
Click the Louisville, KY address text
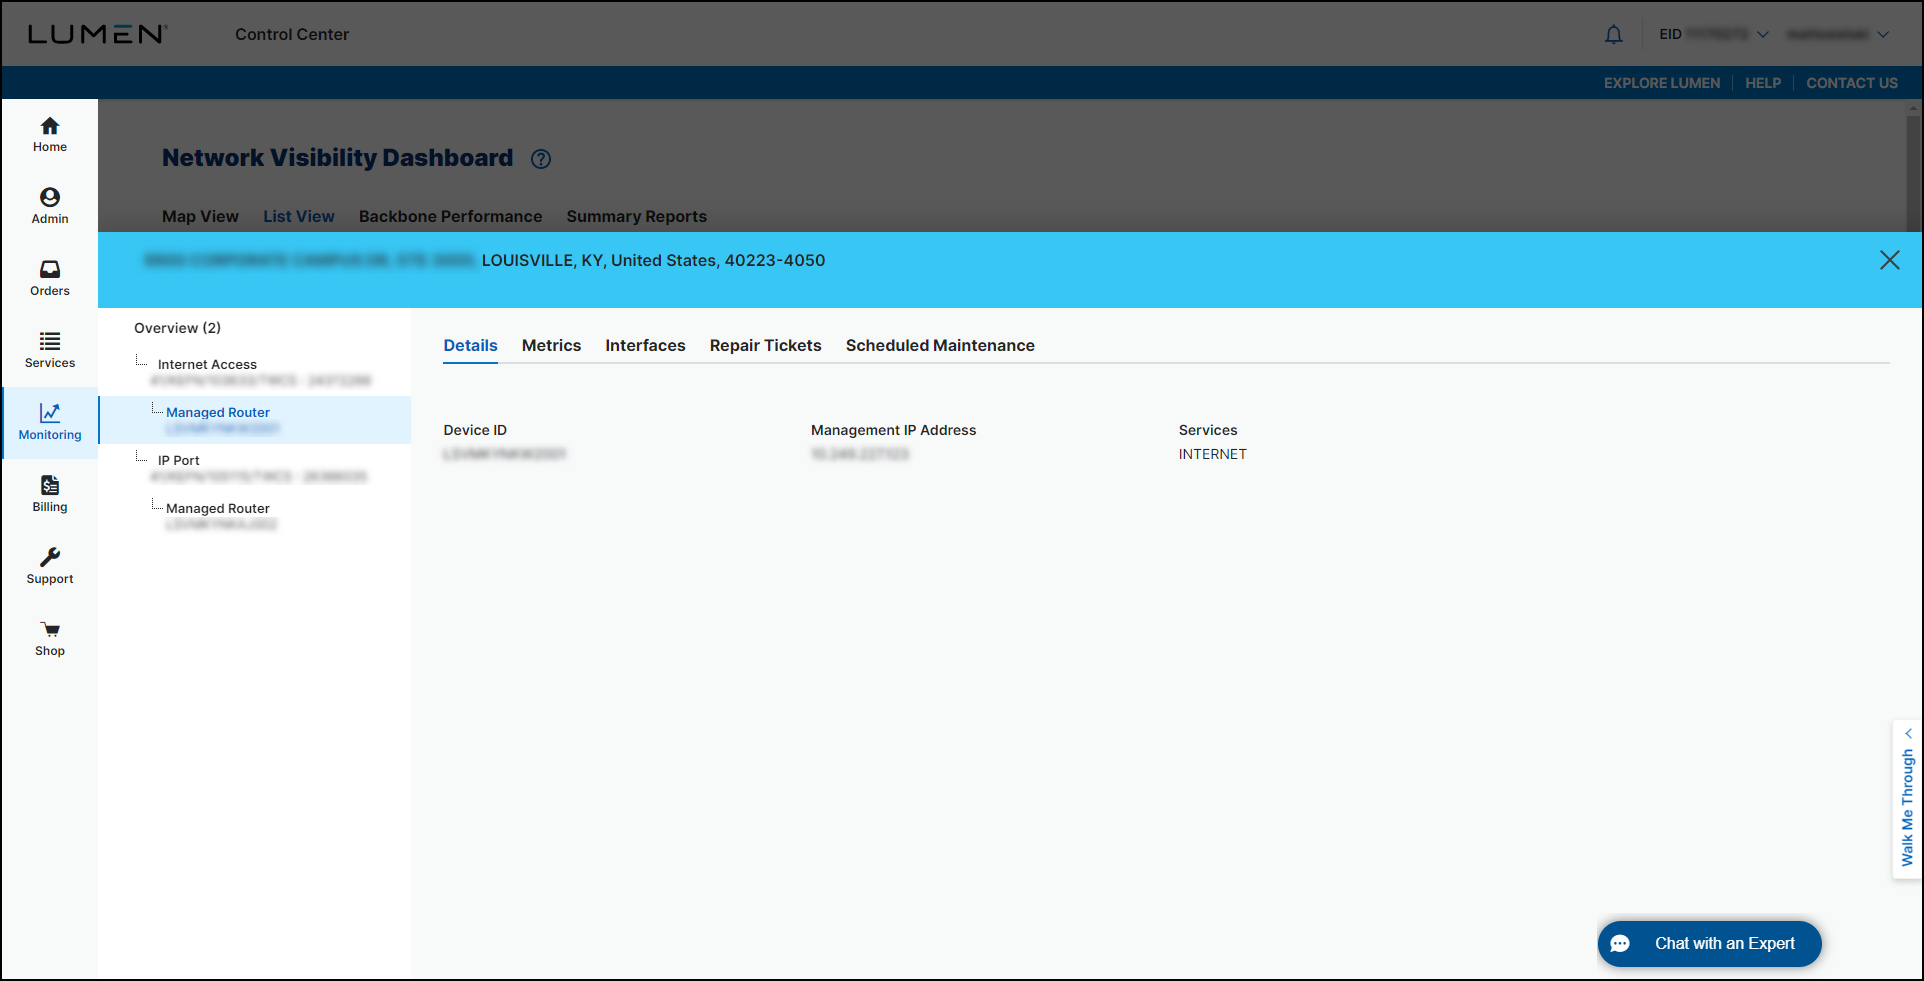(x=654, y=260)
